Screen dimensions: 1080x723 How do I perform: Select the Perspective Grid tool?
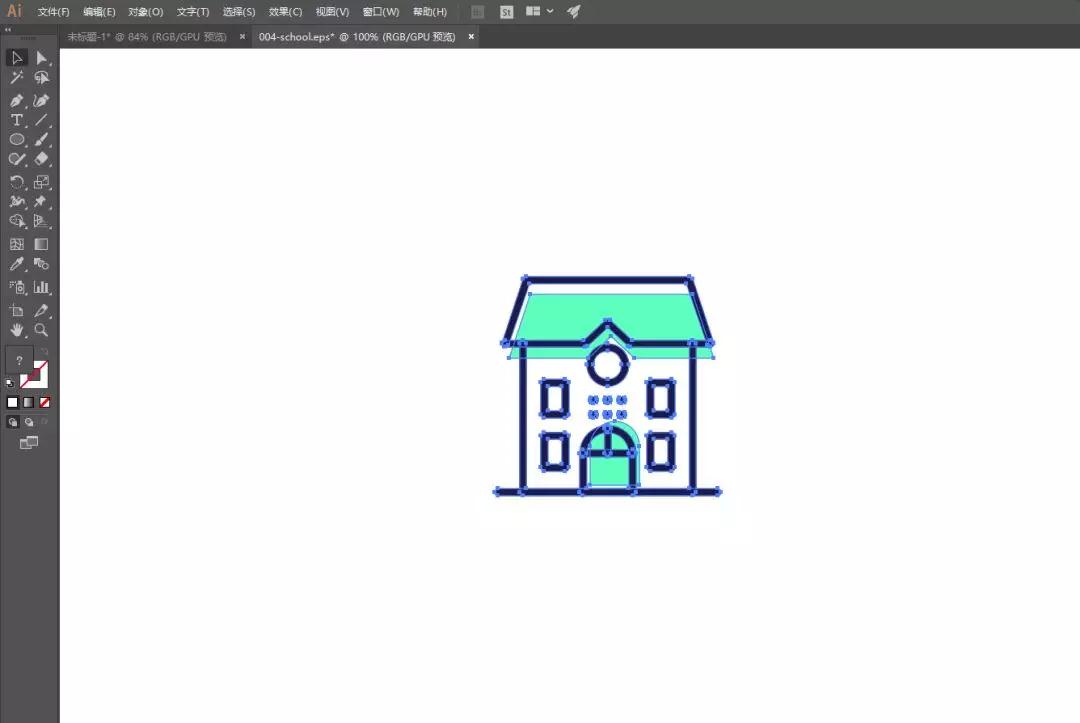click(x=41, y=221)
